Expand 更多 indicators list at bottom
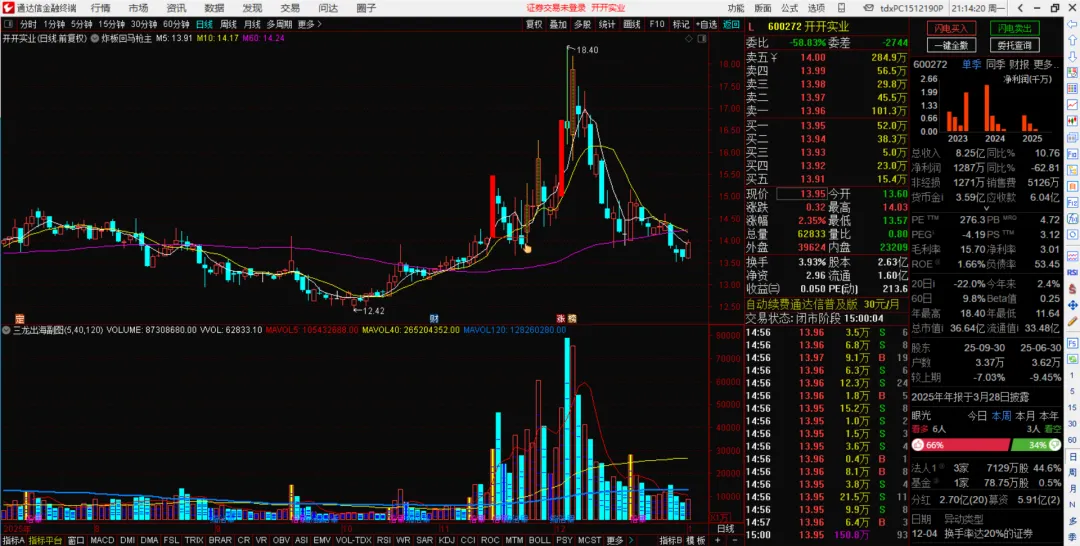The height and width of the screenshot is (546, 1080). pos(615,540)
